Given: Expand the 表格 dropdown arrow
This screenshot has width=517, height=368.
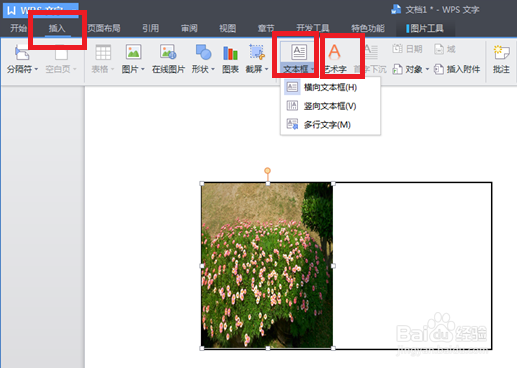Looking at the screenshot, I should pos(113,69).
